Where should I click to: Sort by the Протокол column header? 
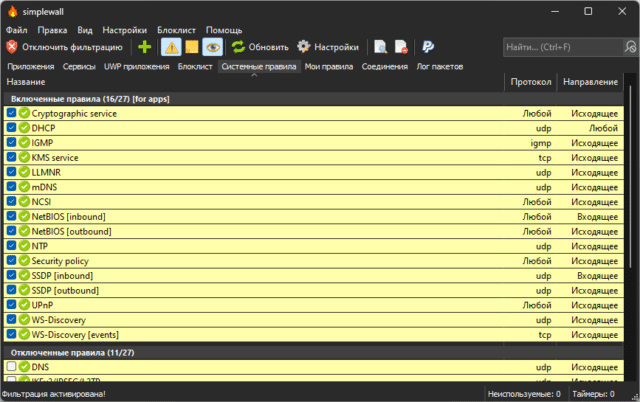(x=531, y=82)
